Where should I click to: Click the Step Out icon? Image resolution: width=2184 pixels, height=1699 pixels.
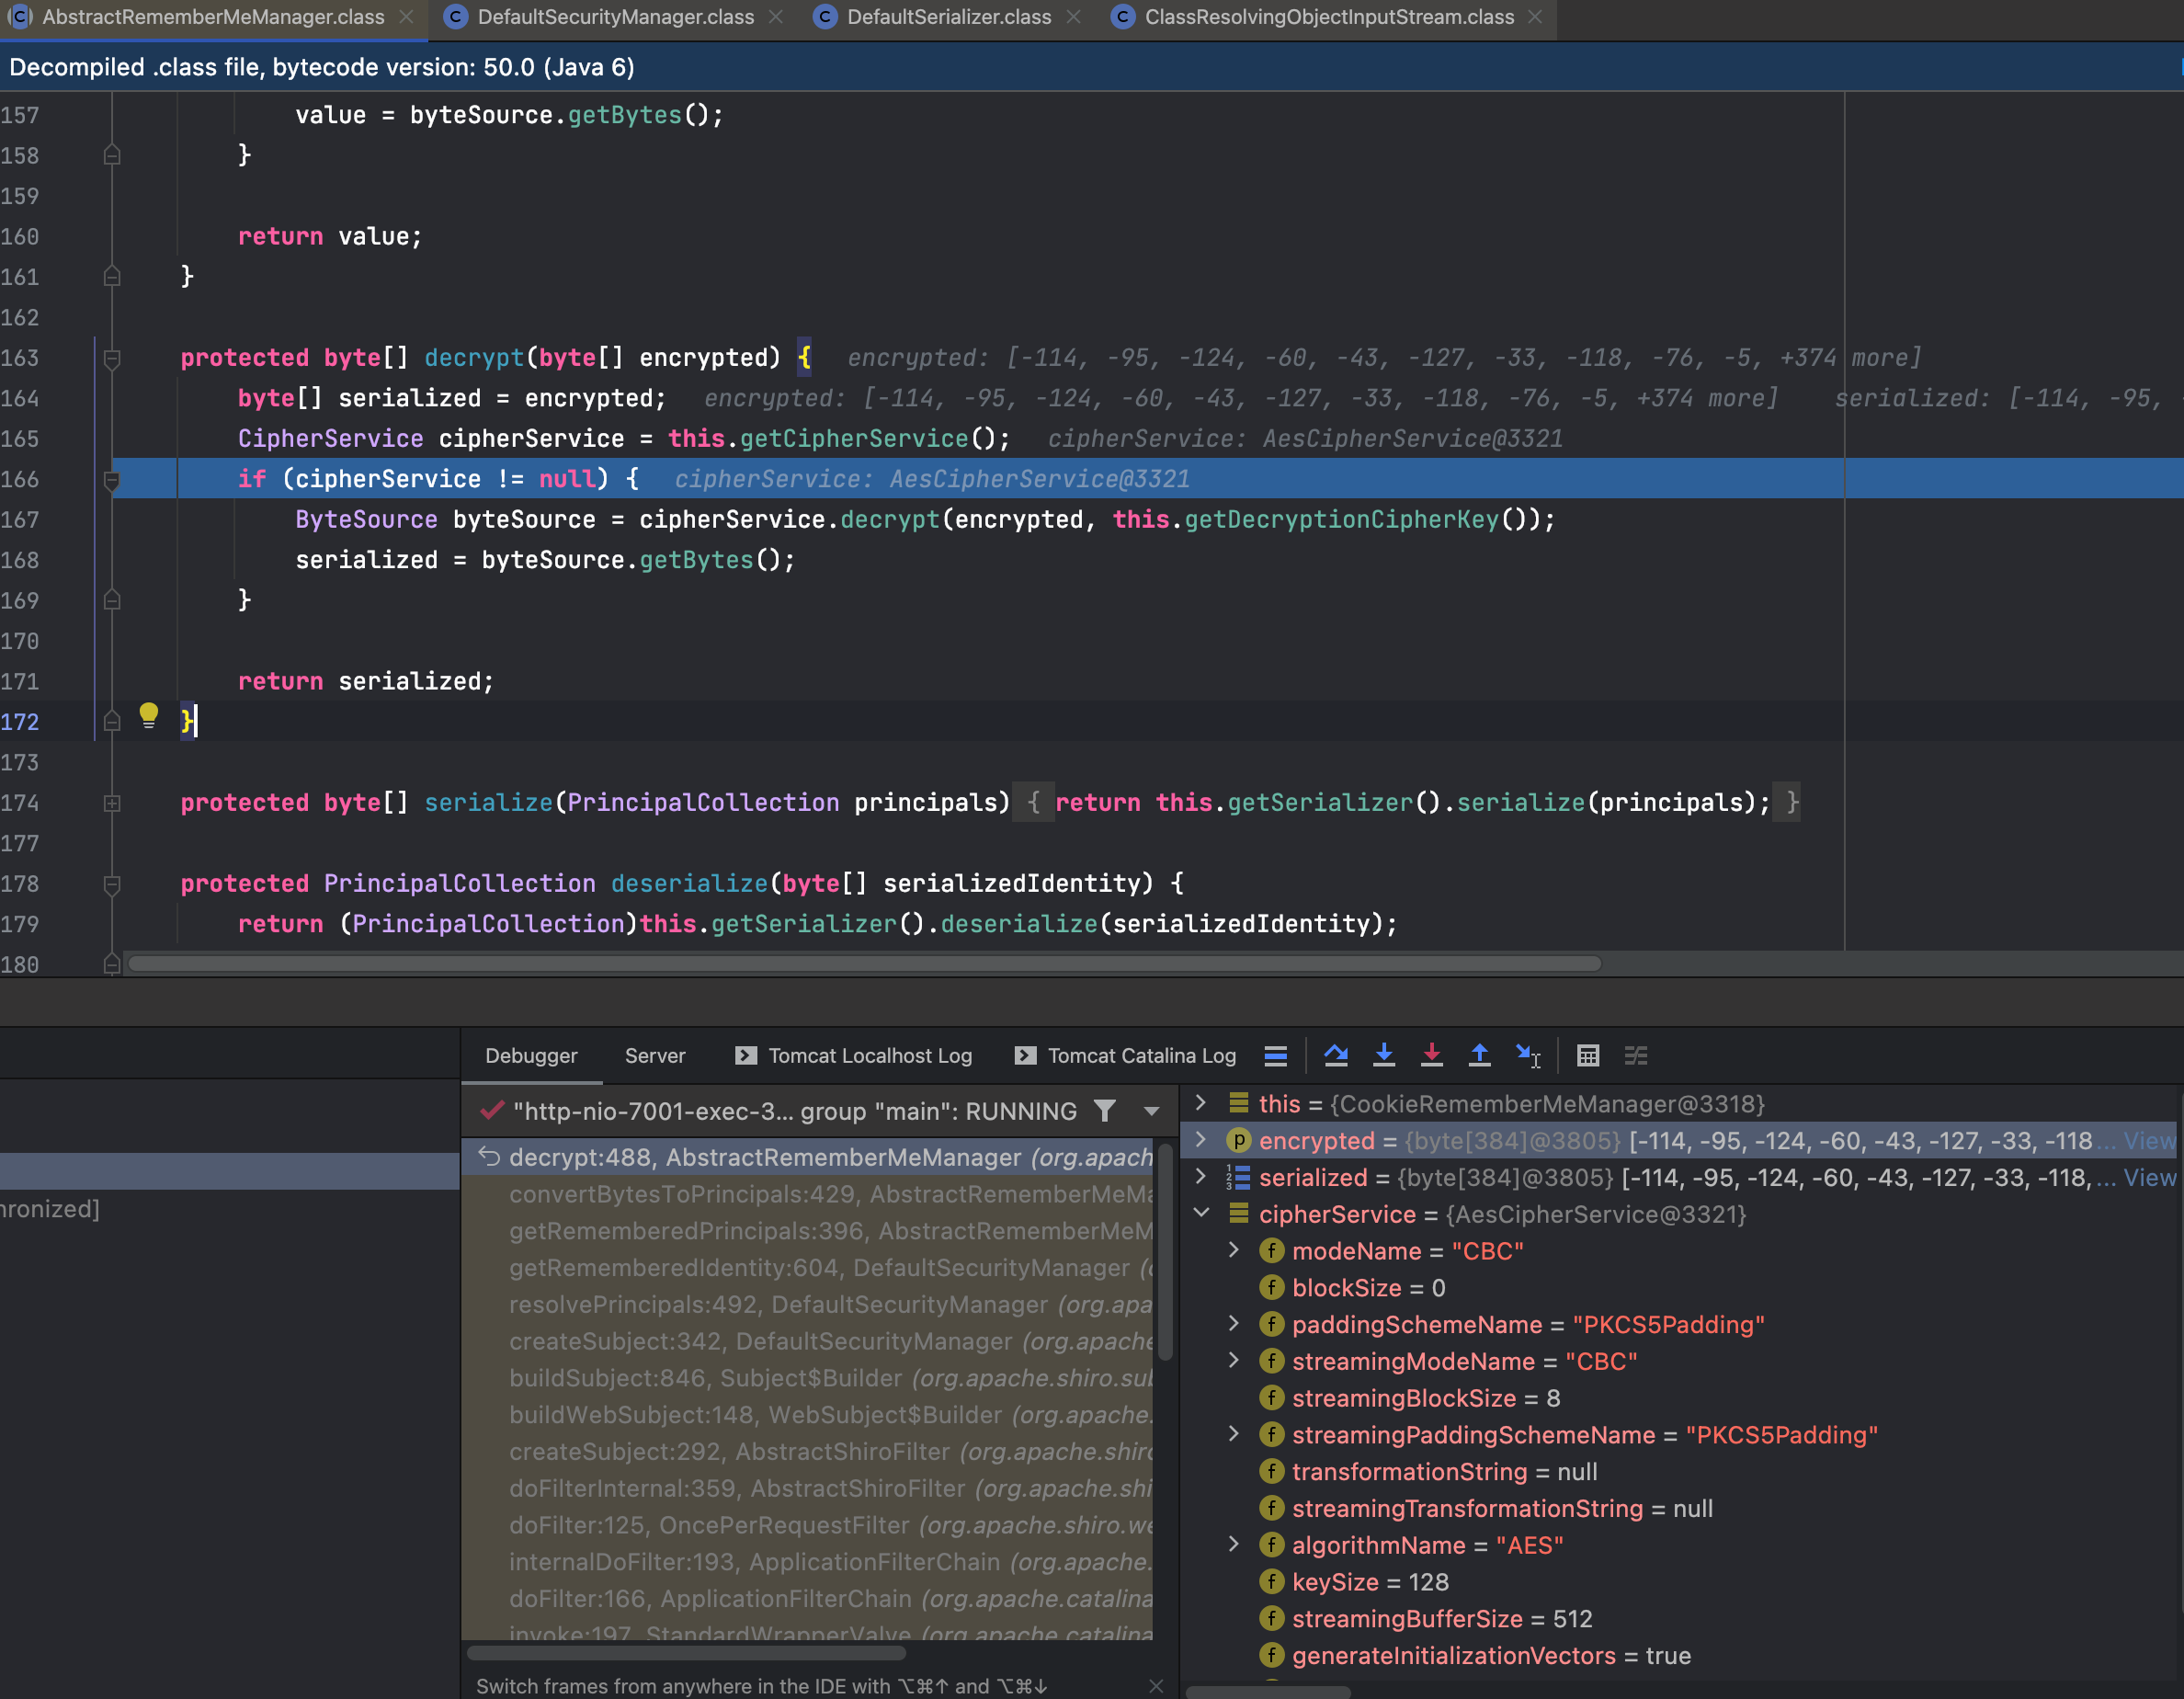[1479, 1055]
